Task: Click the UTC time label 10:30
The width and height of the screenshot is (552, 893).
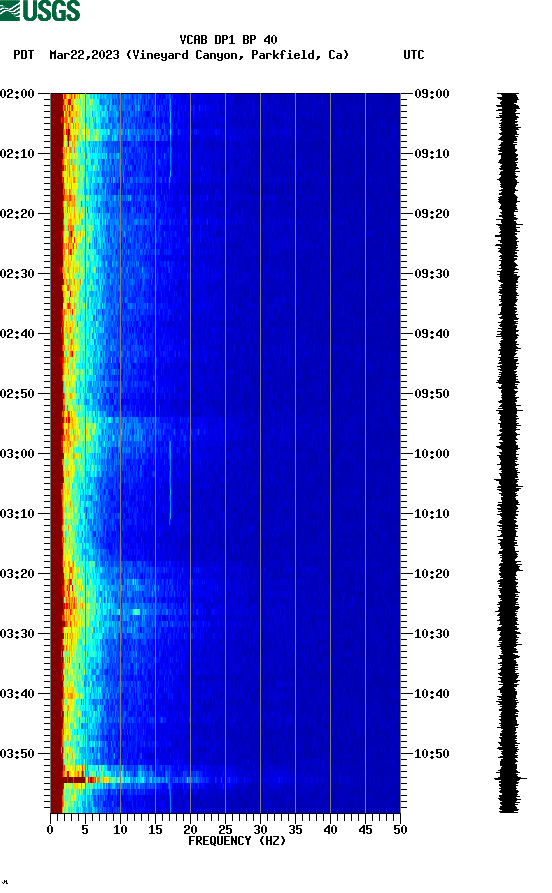Action: 432,634
